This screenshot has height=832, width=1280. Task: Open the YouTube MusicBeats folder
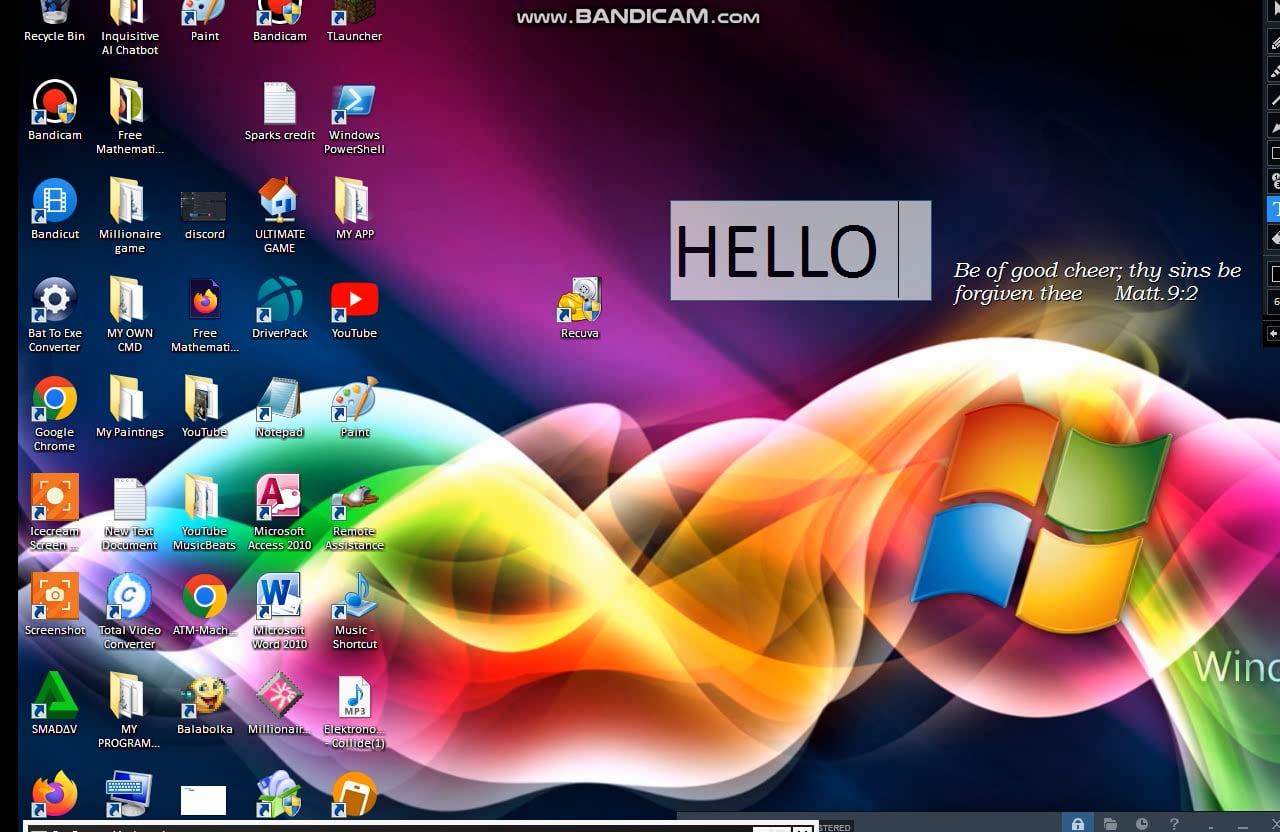(204, 513)
